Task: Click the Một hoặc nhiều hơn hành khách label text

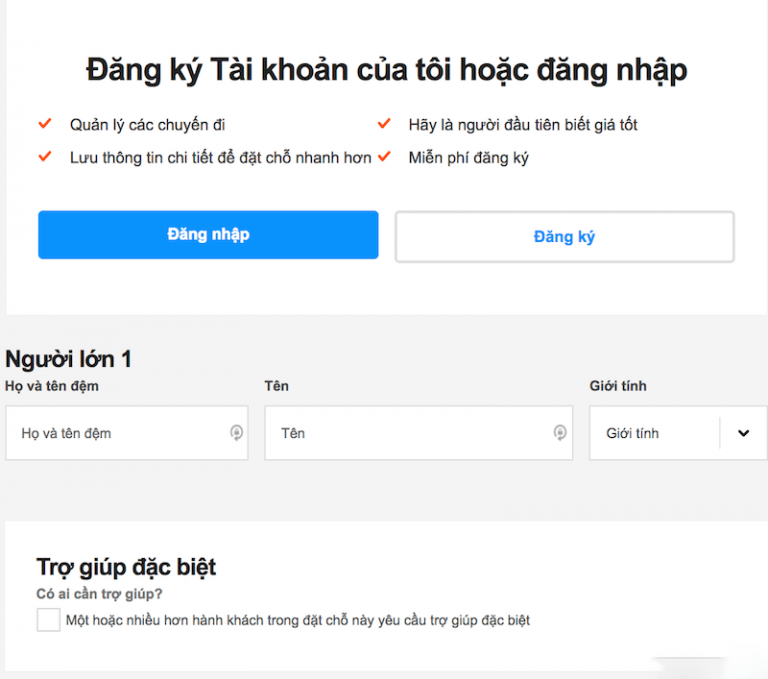Action: click(297, 620)
